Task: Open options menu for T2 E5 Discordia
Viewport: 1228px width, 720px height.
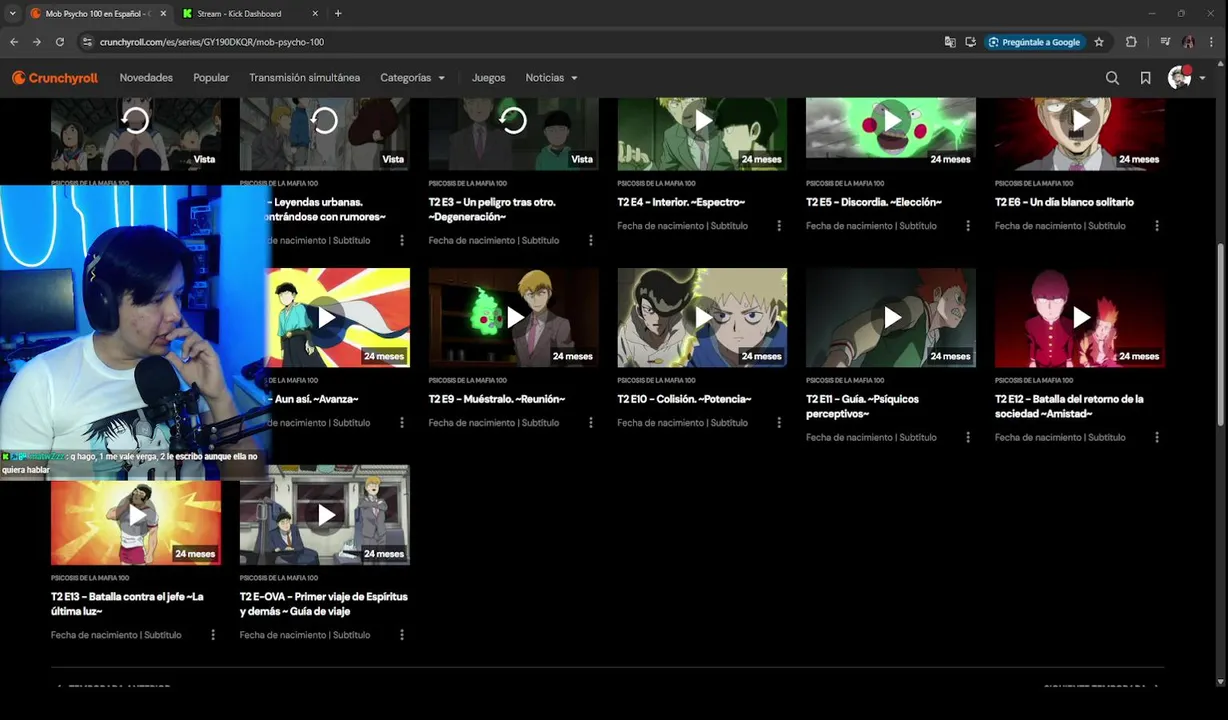Action: click(968, 226)
